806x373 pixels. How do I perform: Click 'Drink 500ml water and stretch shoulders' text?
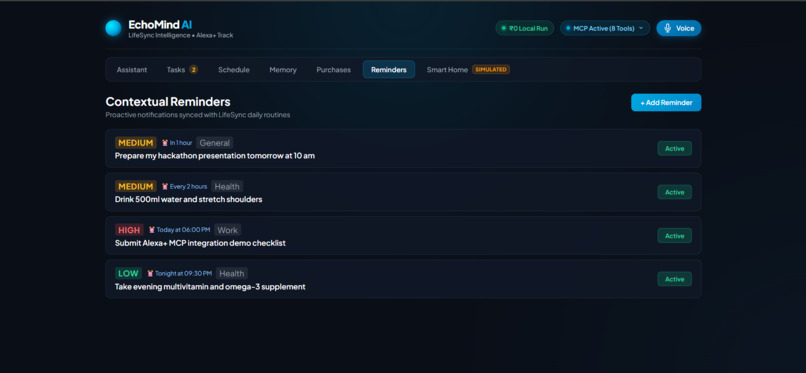click(189, 199)
